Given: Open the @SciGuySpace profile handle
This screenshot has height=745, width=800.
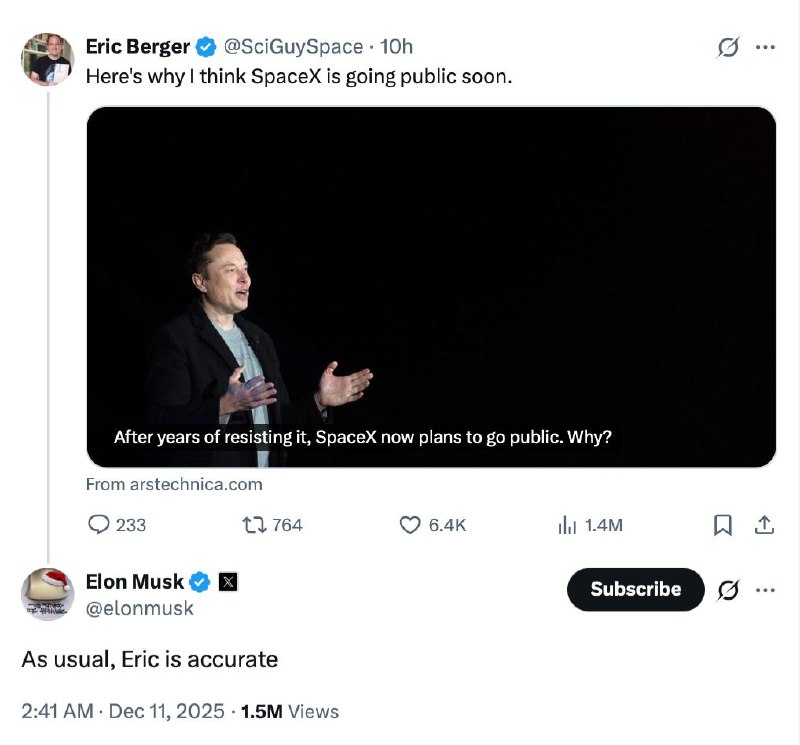Looking at the screenshot, I should click(293, 47).
